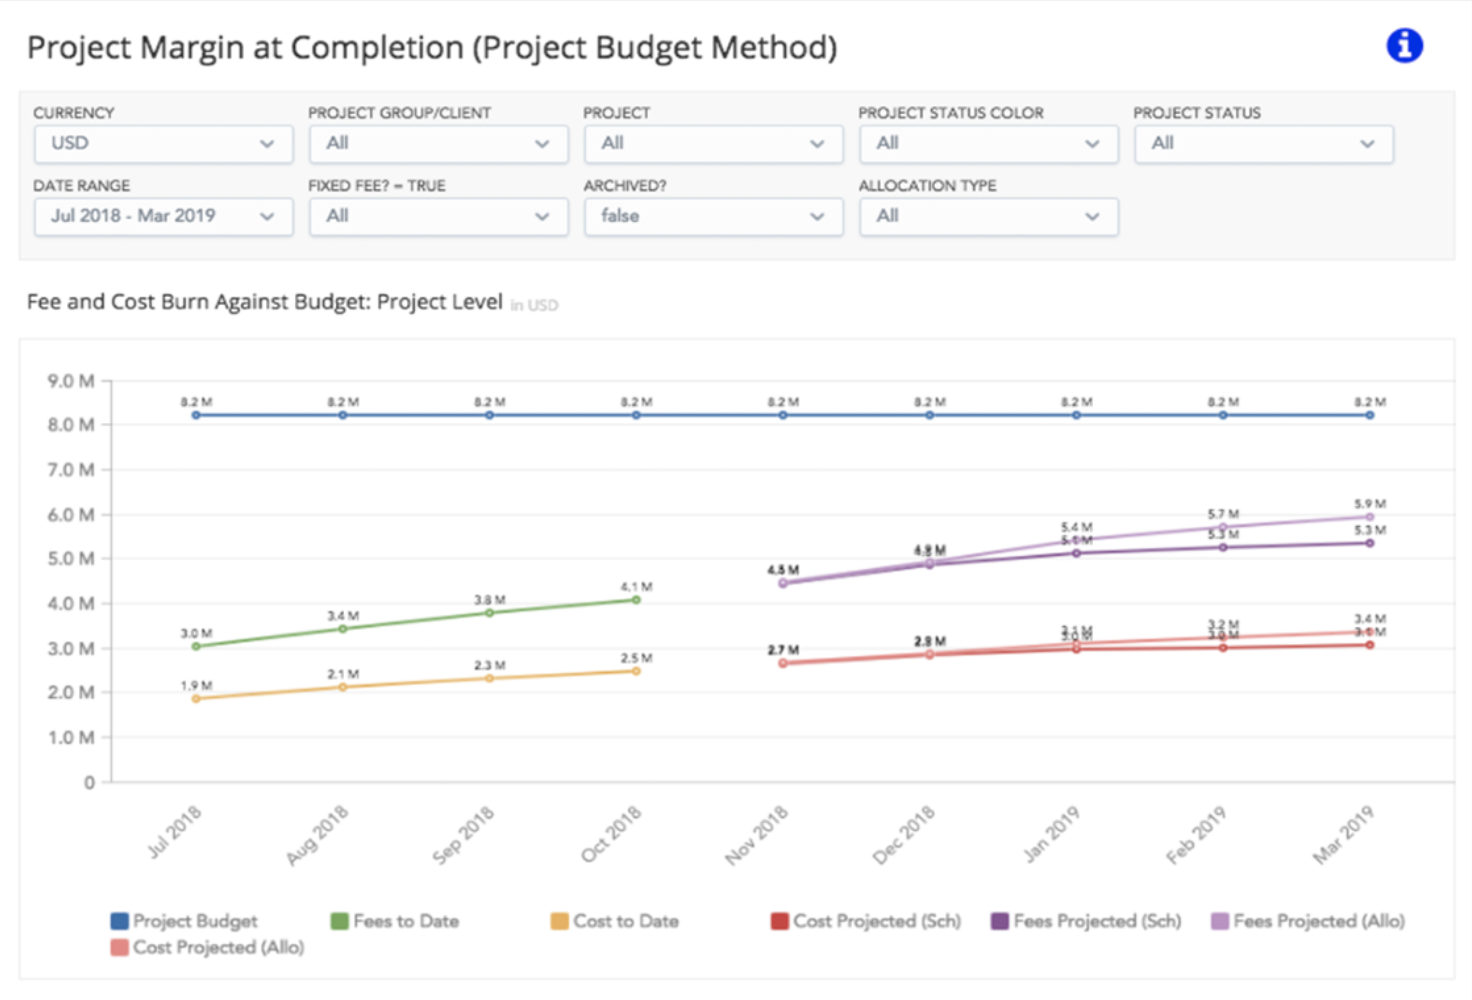Click the Fees Projected (Sch) purple swatch
The height and width of the screenshot is (1000, 1472).
pyautogui.click(x=999, y=921)
